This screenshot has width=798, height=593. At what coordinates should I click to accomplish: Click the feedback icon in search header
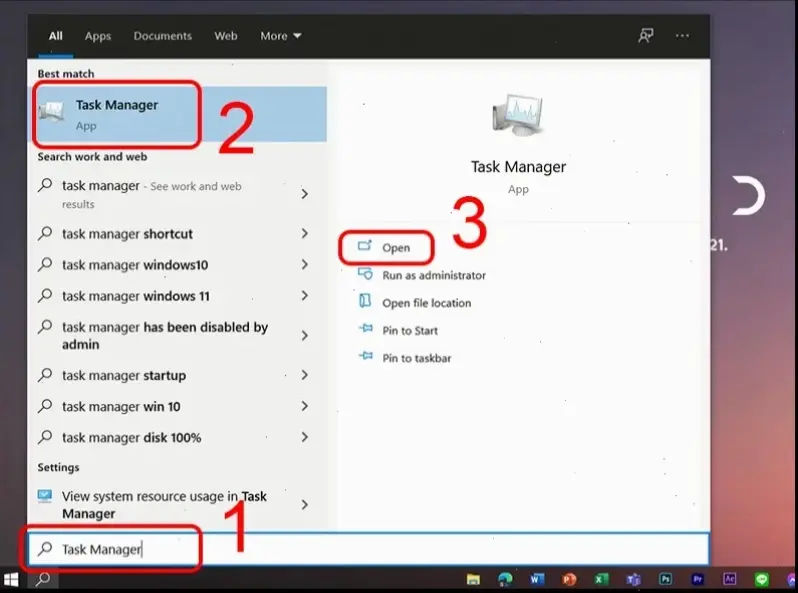(646, 36)
